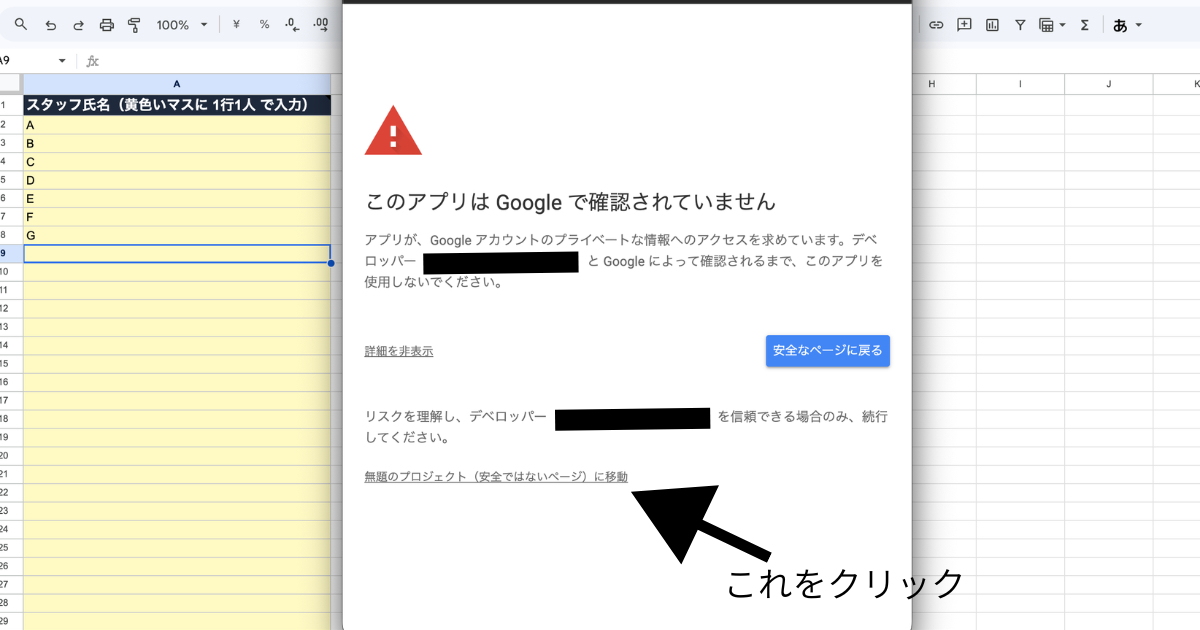The width and height of the screenshot is (1200, 630).
Task: Click the insert link icon
Action: (936, 25)
